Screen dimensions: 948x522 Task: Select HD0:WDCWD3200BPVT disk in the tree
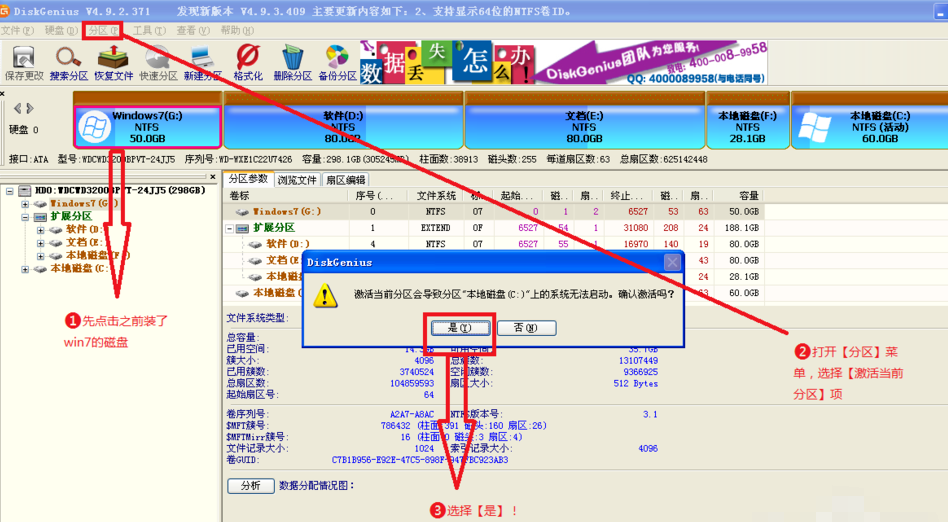(x=120, y=191)
